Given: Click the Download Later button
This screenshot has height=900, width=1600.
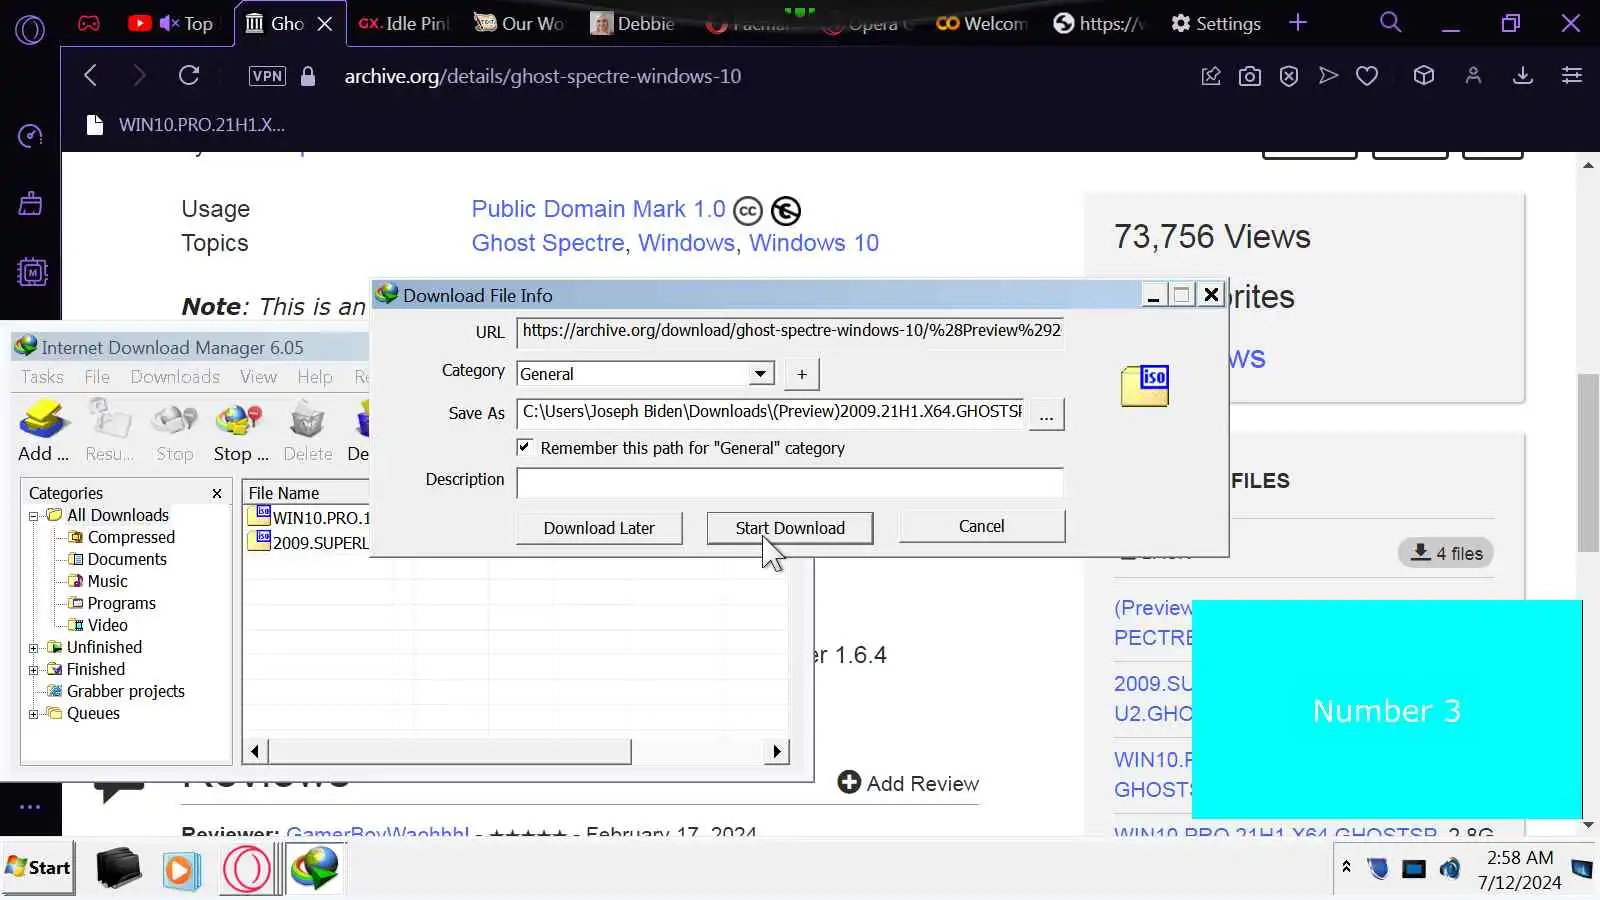Looking at the screenshot, I should tap(599, 528).
